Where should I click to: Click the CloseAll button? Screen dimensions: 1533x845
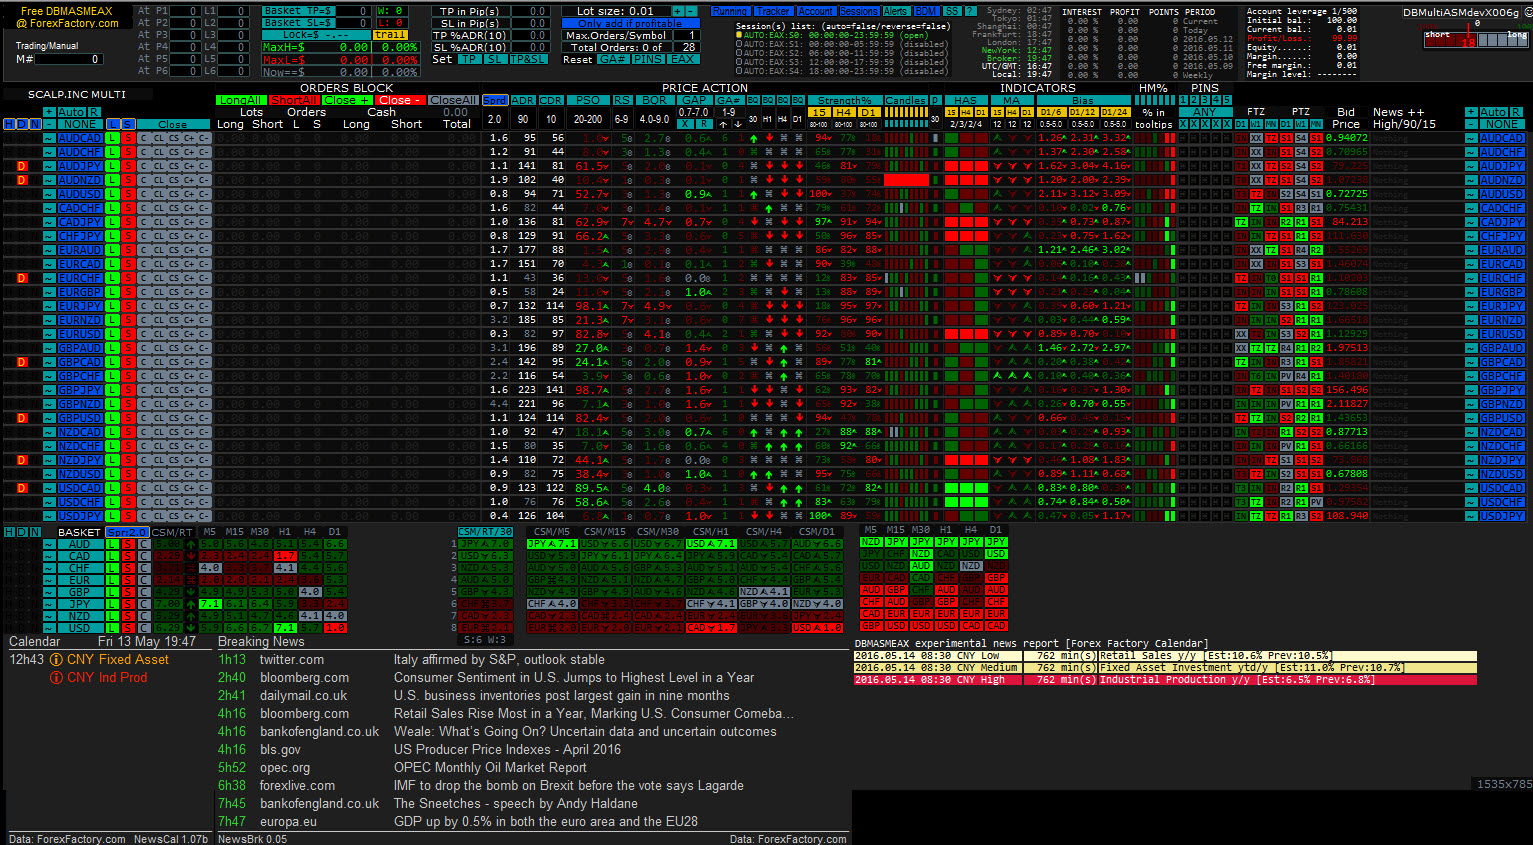453,100
